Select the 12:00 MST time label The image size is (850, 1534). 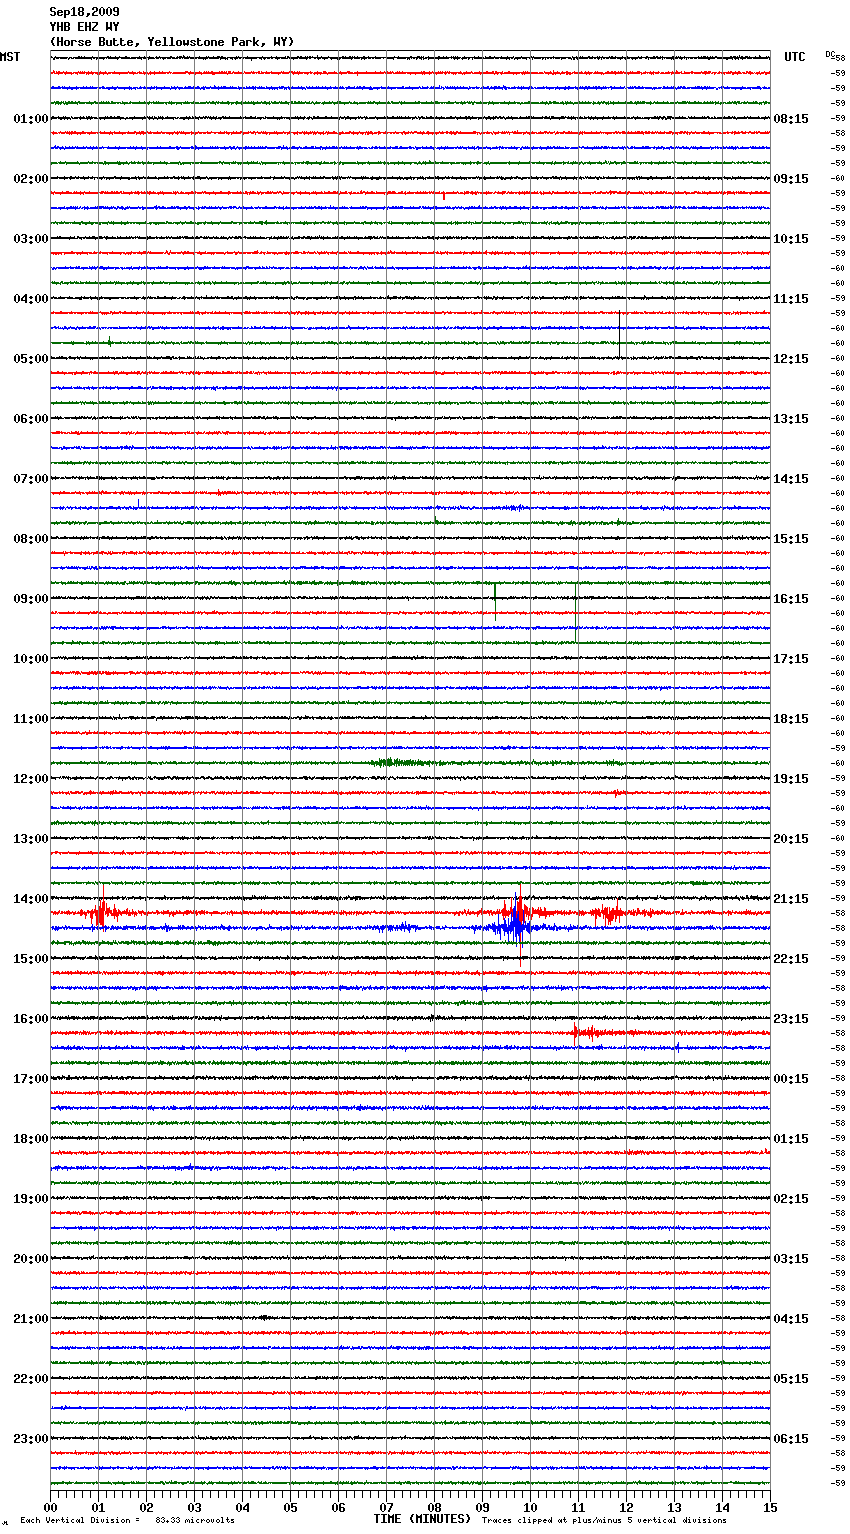tap(31, 779)
